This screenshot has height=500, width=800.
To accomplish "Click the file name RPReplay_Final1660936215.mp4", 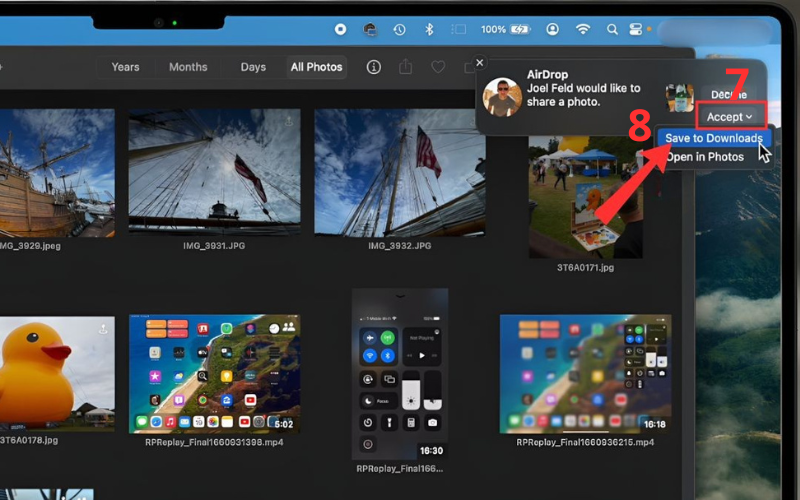I will 585,442.
